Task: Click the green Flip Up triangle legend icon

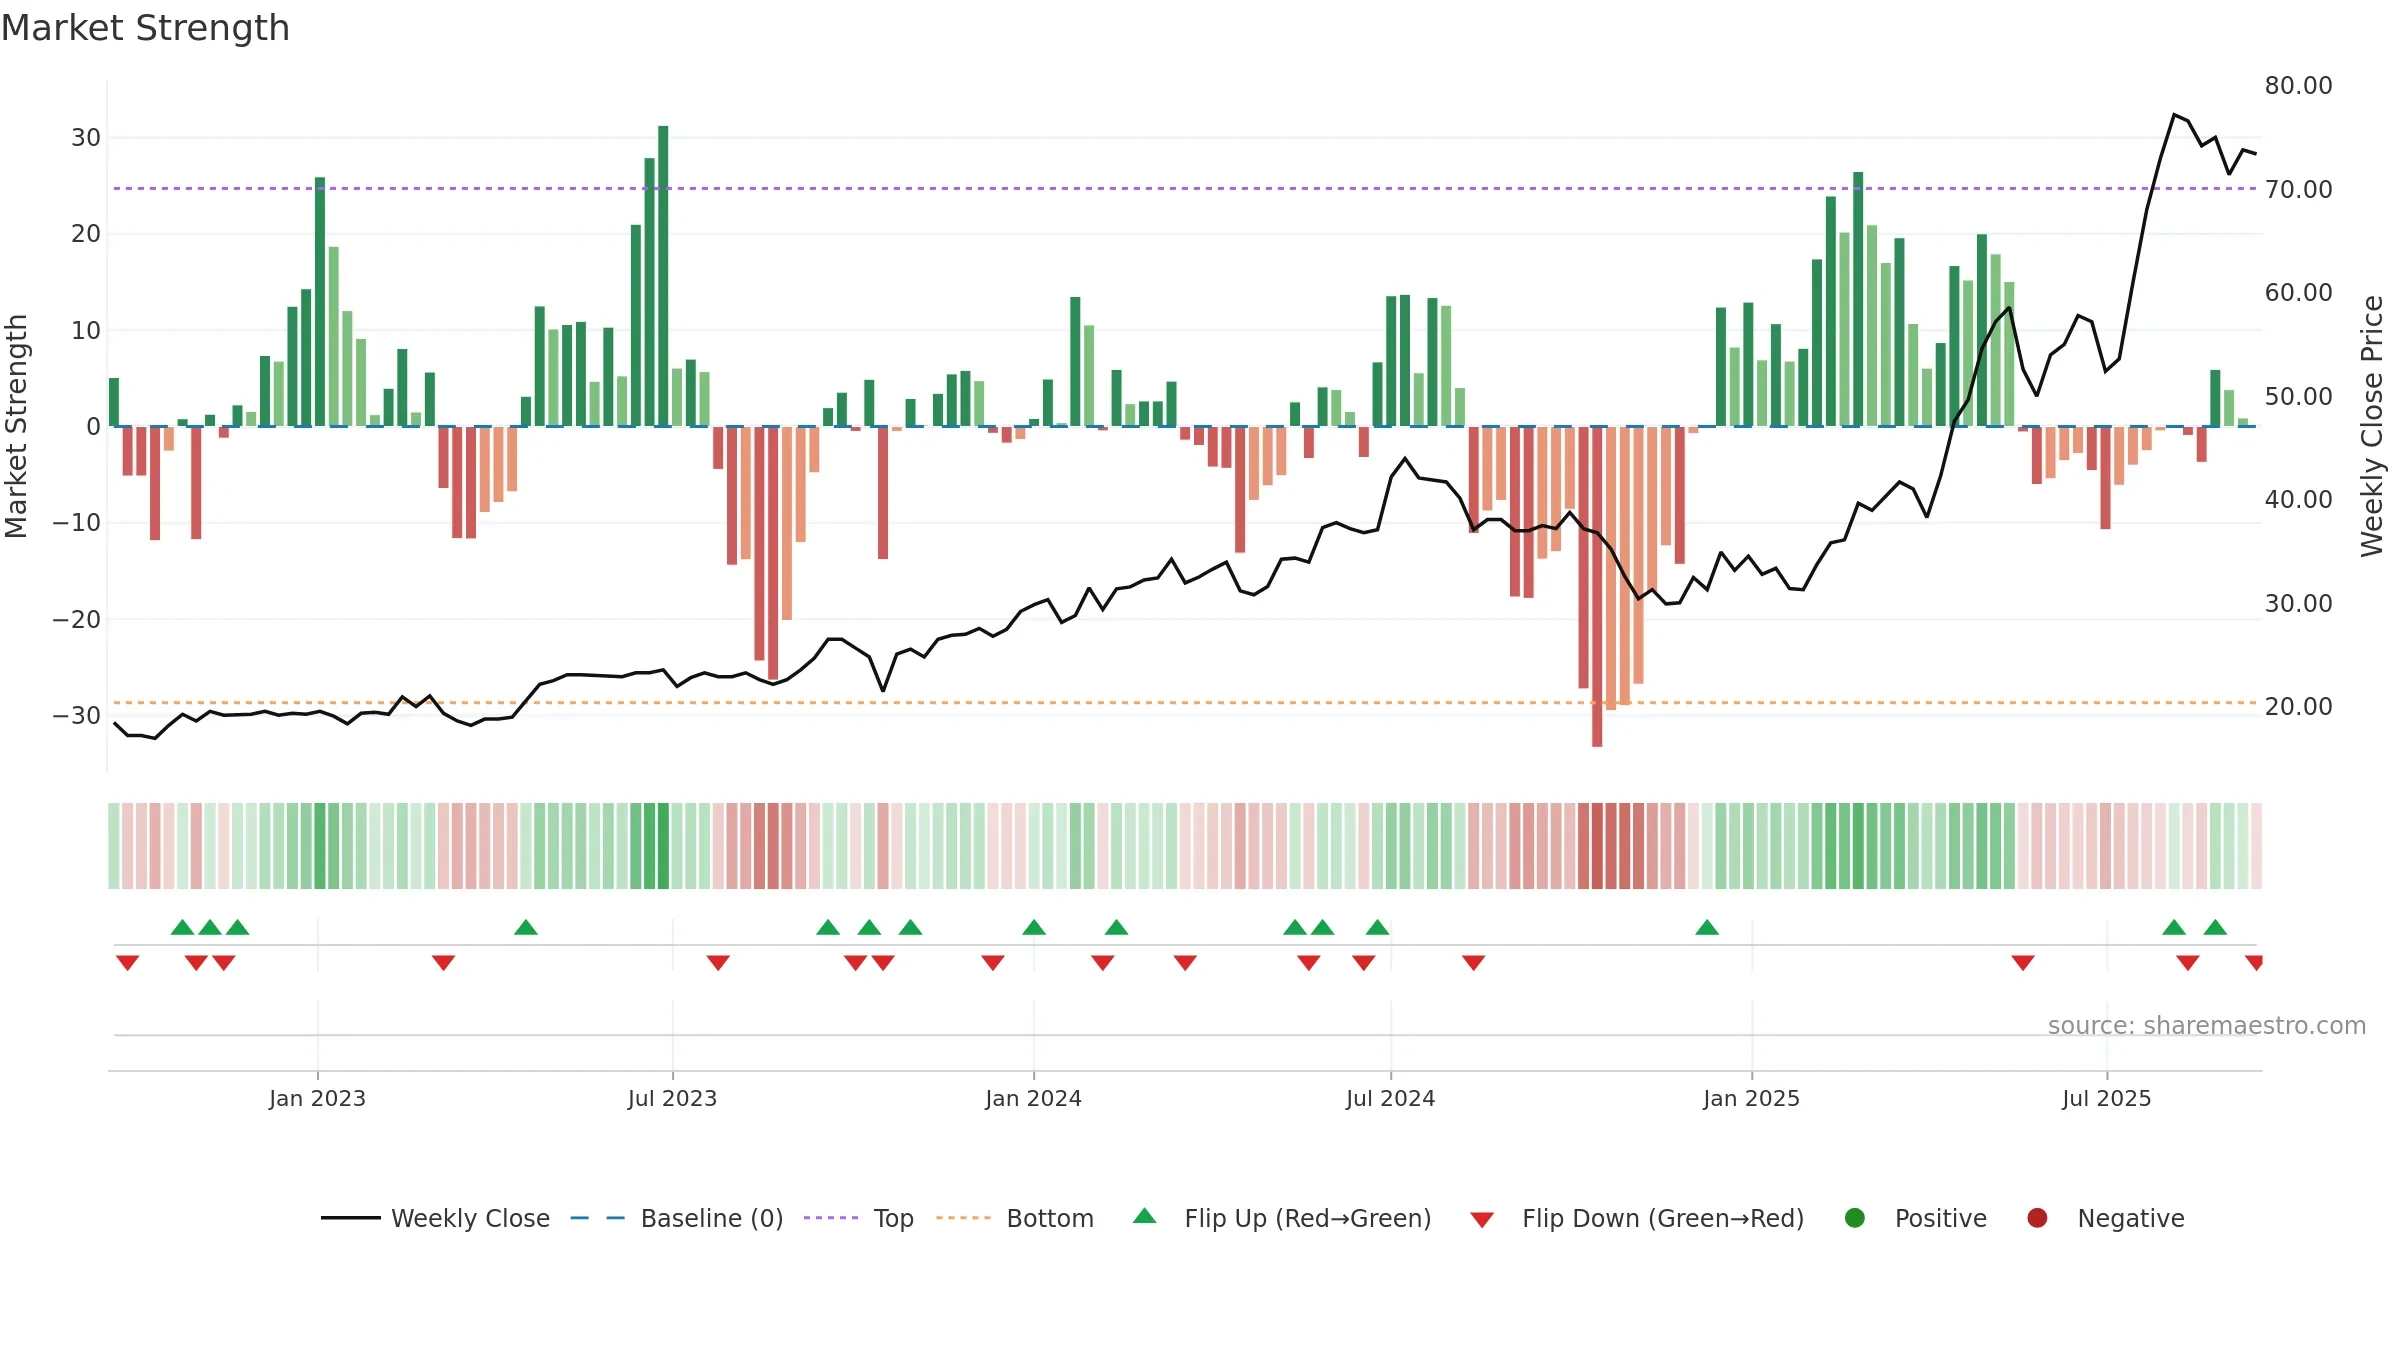Action: point(1145,1216)
